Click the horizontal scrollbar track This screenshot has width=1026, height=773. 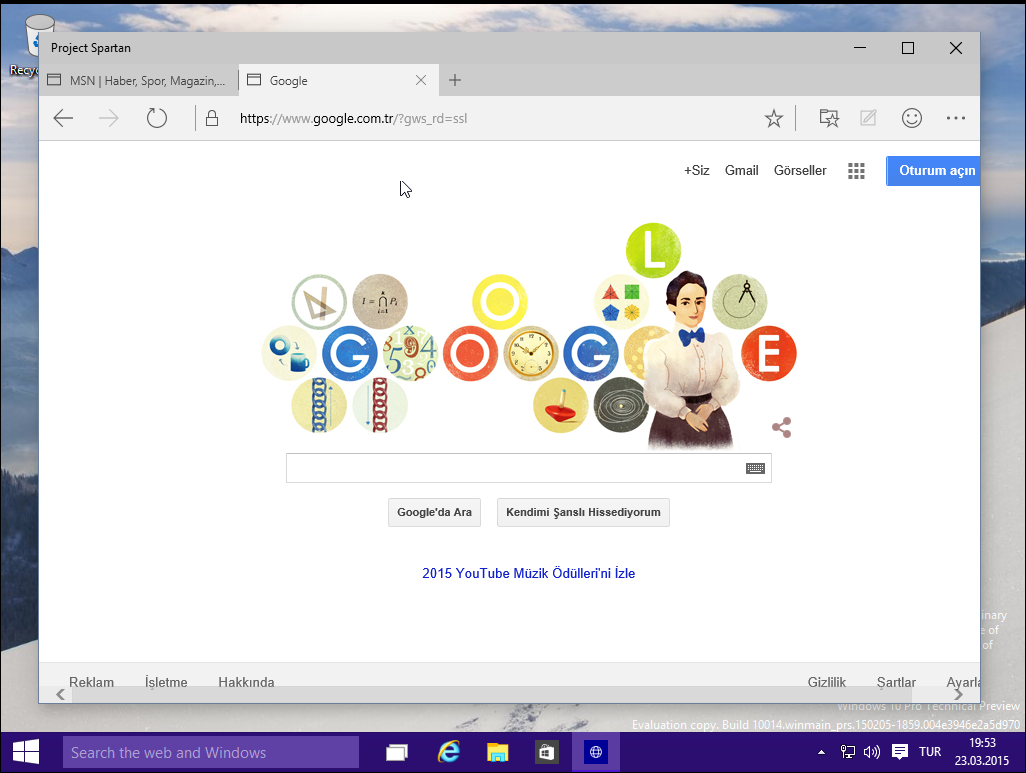[491, 694]
